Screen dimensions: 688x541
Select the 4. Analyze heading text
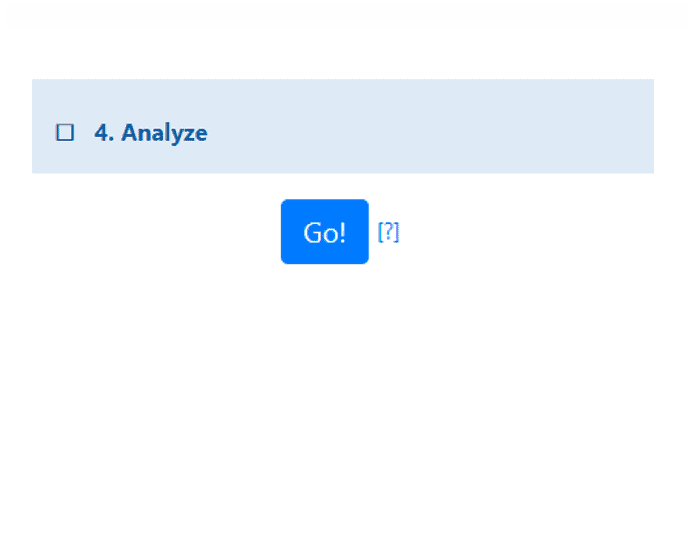click(x=151, y=133)
